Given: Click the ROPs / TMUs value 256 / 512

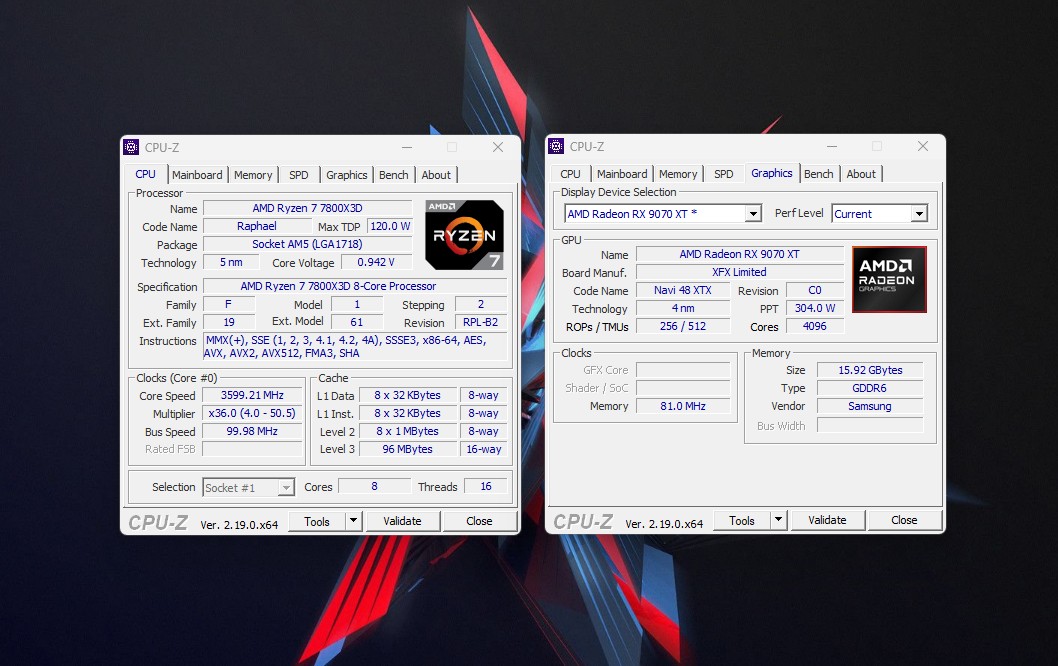Looking at the screenshot, I should (x=683, y=327).
